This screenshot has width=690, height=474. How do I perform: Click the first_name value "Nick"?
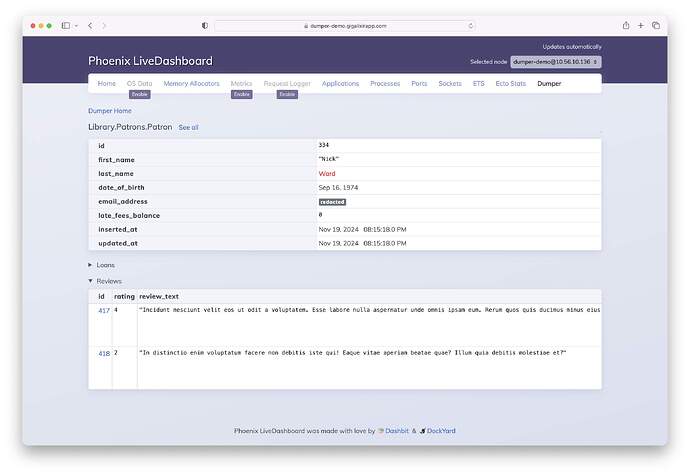[329, 159]
